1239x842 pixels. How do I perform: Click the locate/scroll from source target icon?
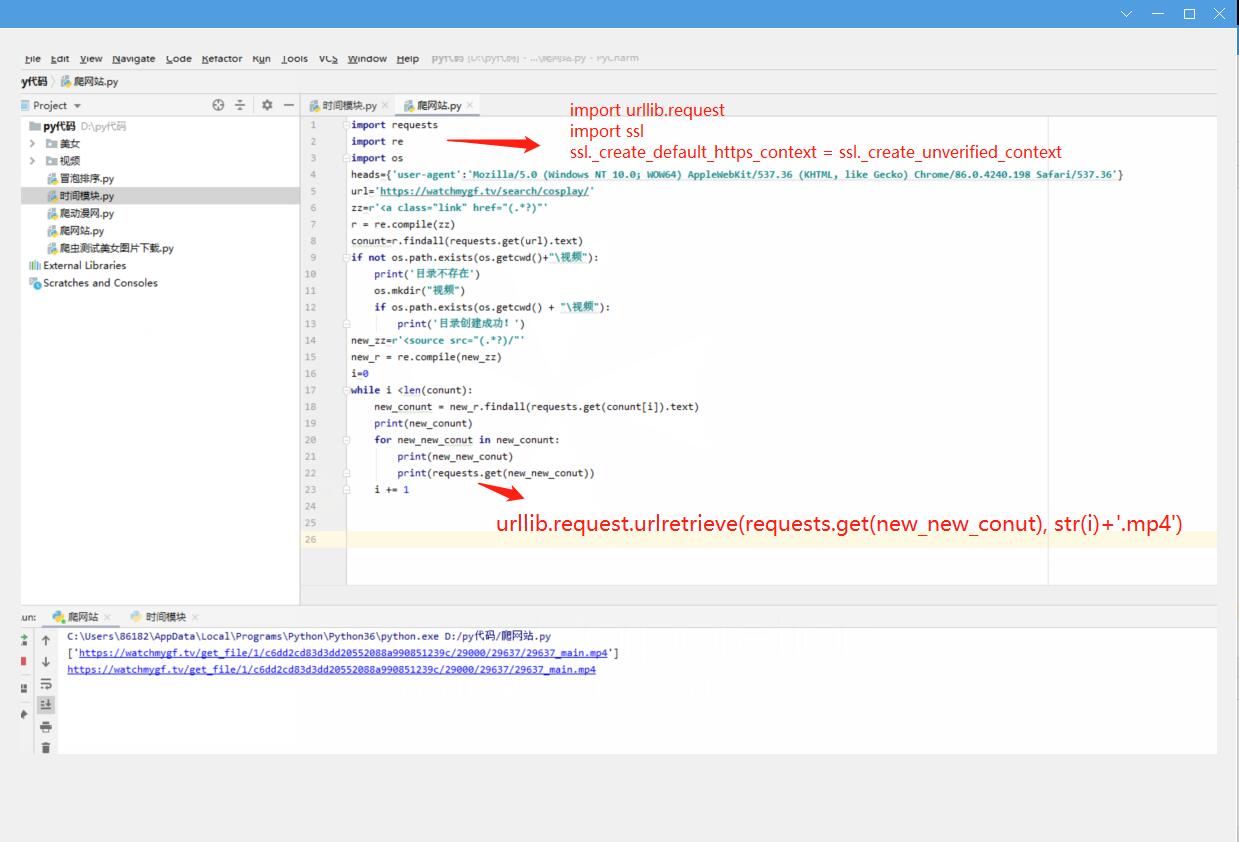pyautogui.click(x=218, y=105)
